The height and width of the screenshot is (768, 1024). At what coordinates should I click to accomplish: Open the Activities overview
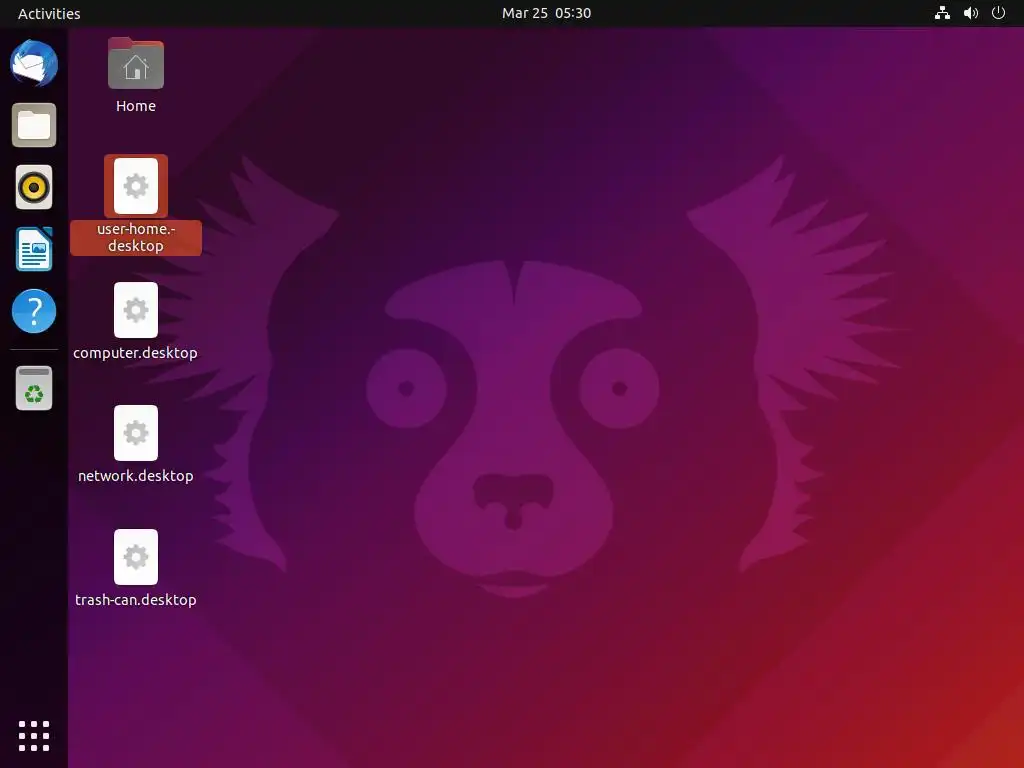[x=49, y=13]
